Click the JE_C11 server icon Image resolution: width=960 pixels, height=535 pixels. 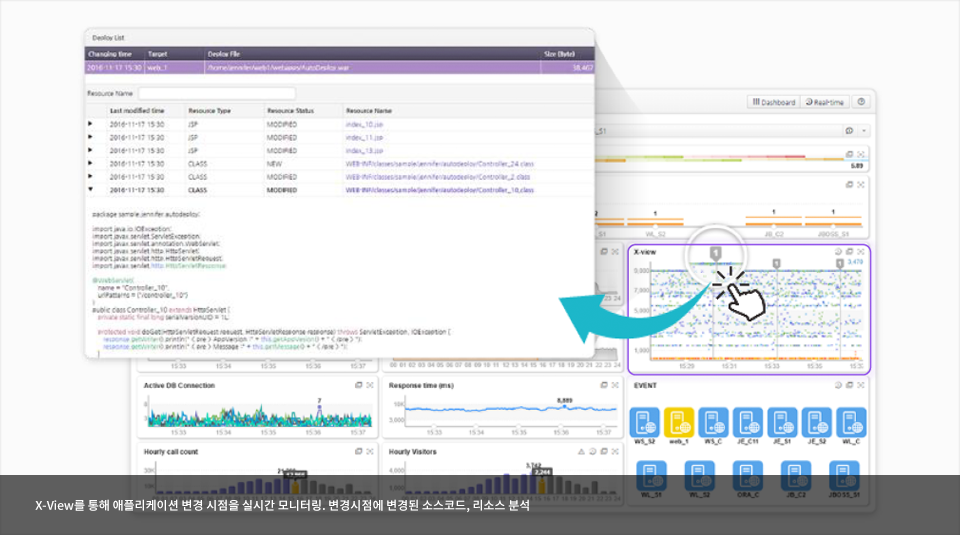[746, 421]
